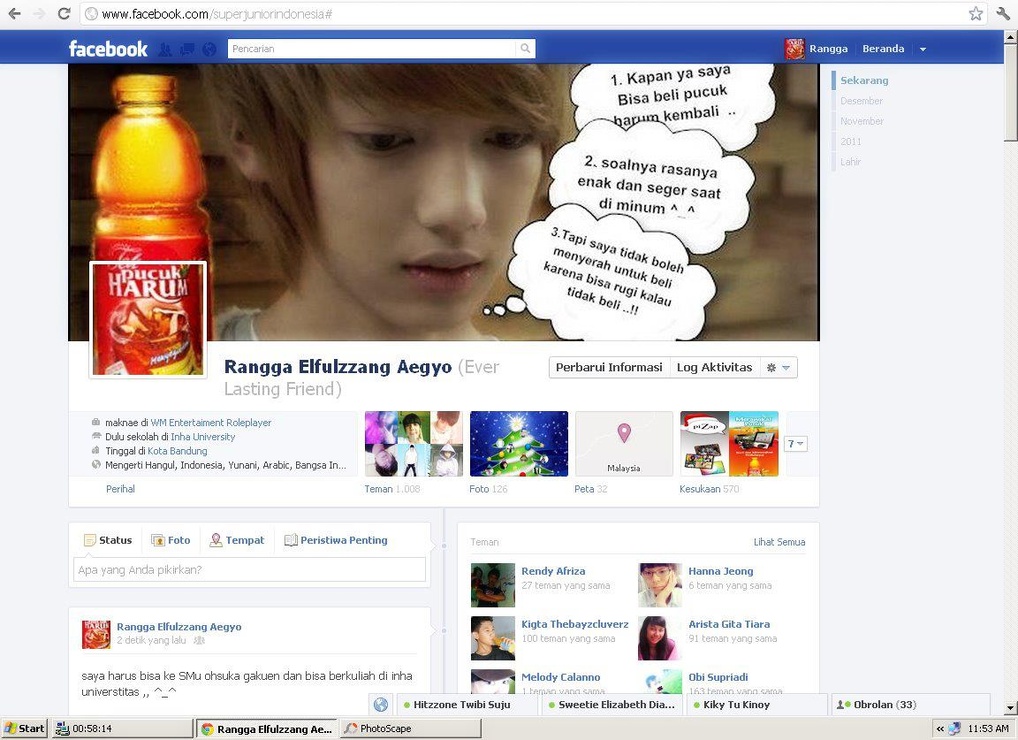Screen dimensions: 1018x740
Task: Select Peristiwa Penting tab in composer
Action: 336,540
